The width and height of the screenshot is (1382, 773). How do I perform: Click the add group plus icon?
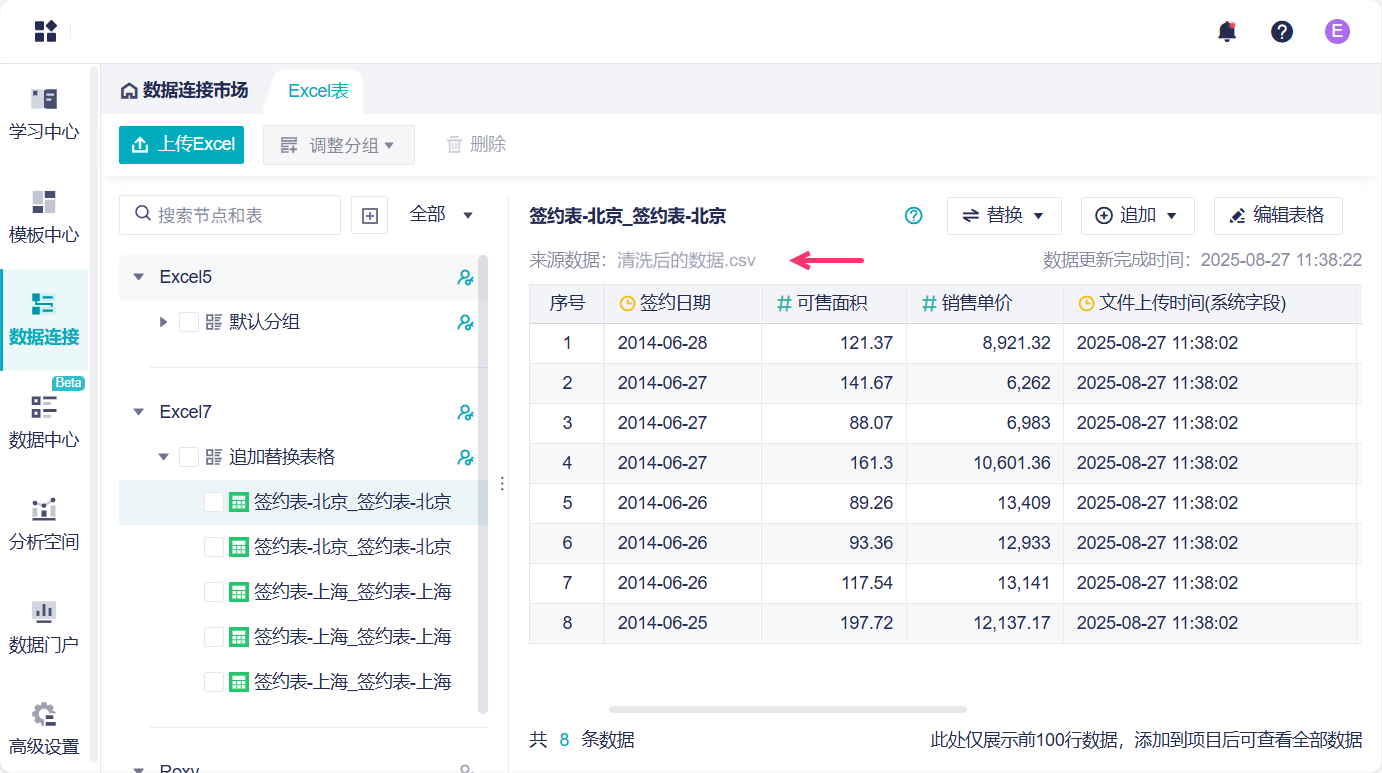pyautogui.click(x=370, y=215)
